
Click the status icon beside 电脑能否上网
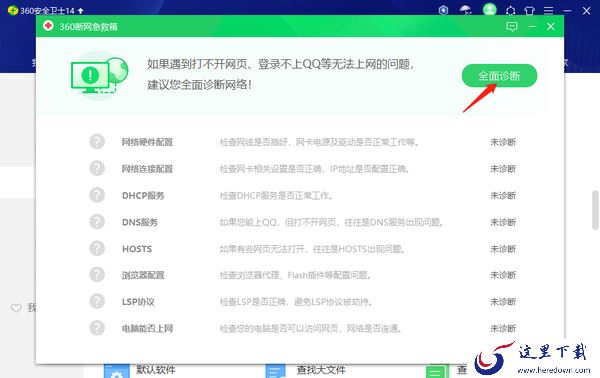pyautogui.click(x=97, y=328)
